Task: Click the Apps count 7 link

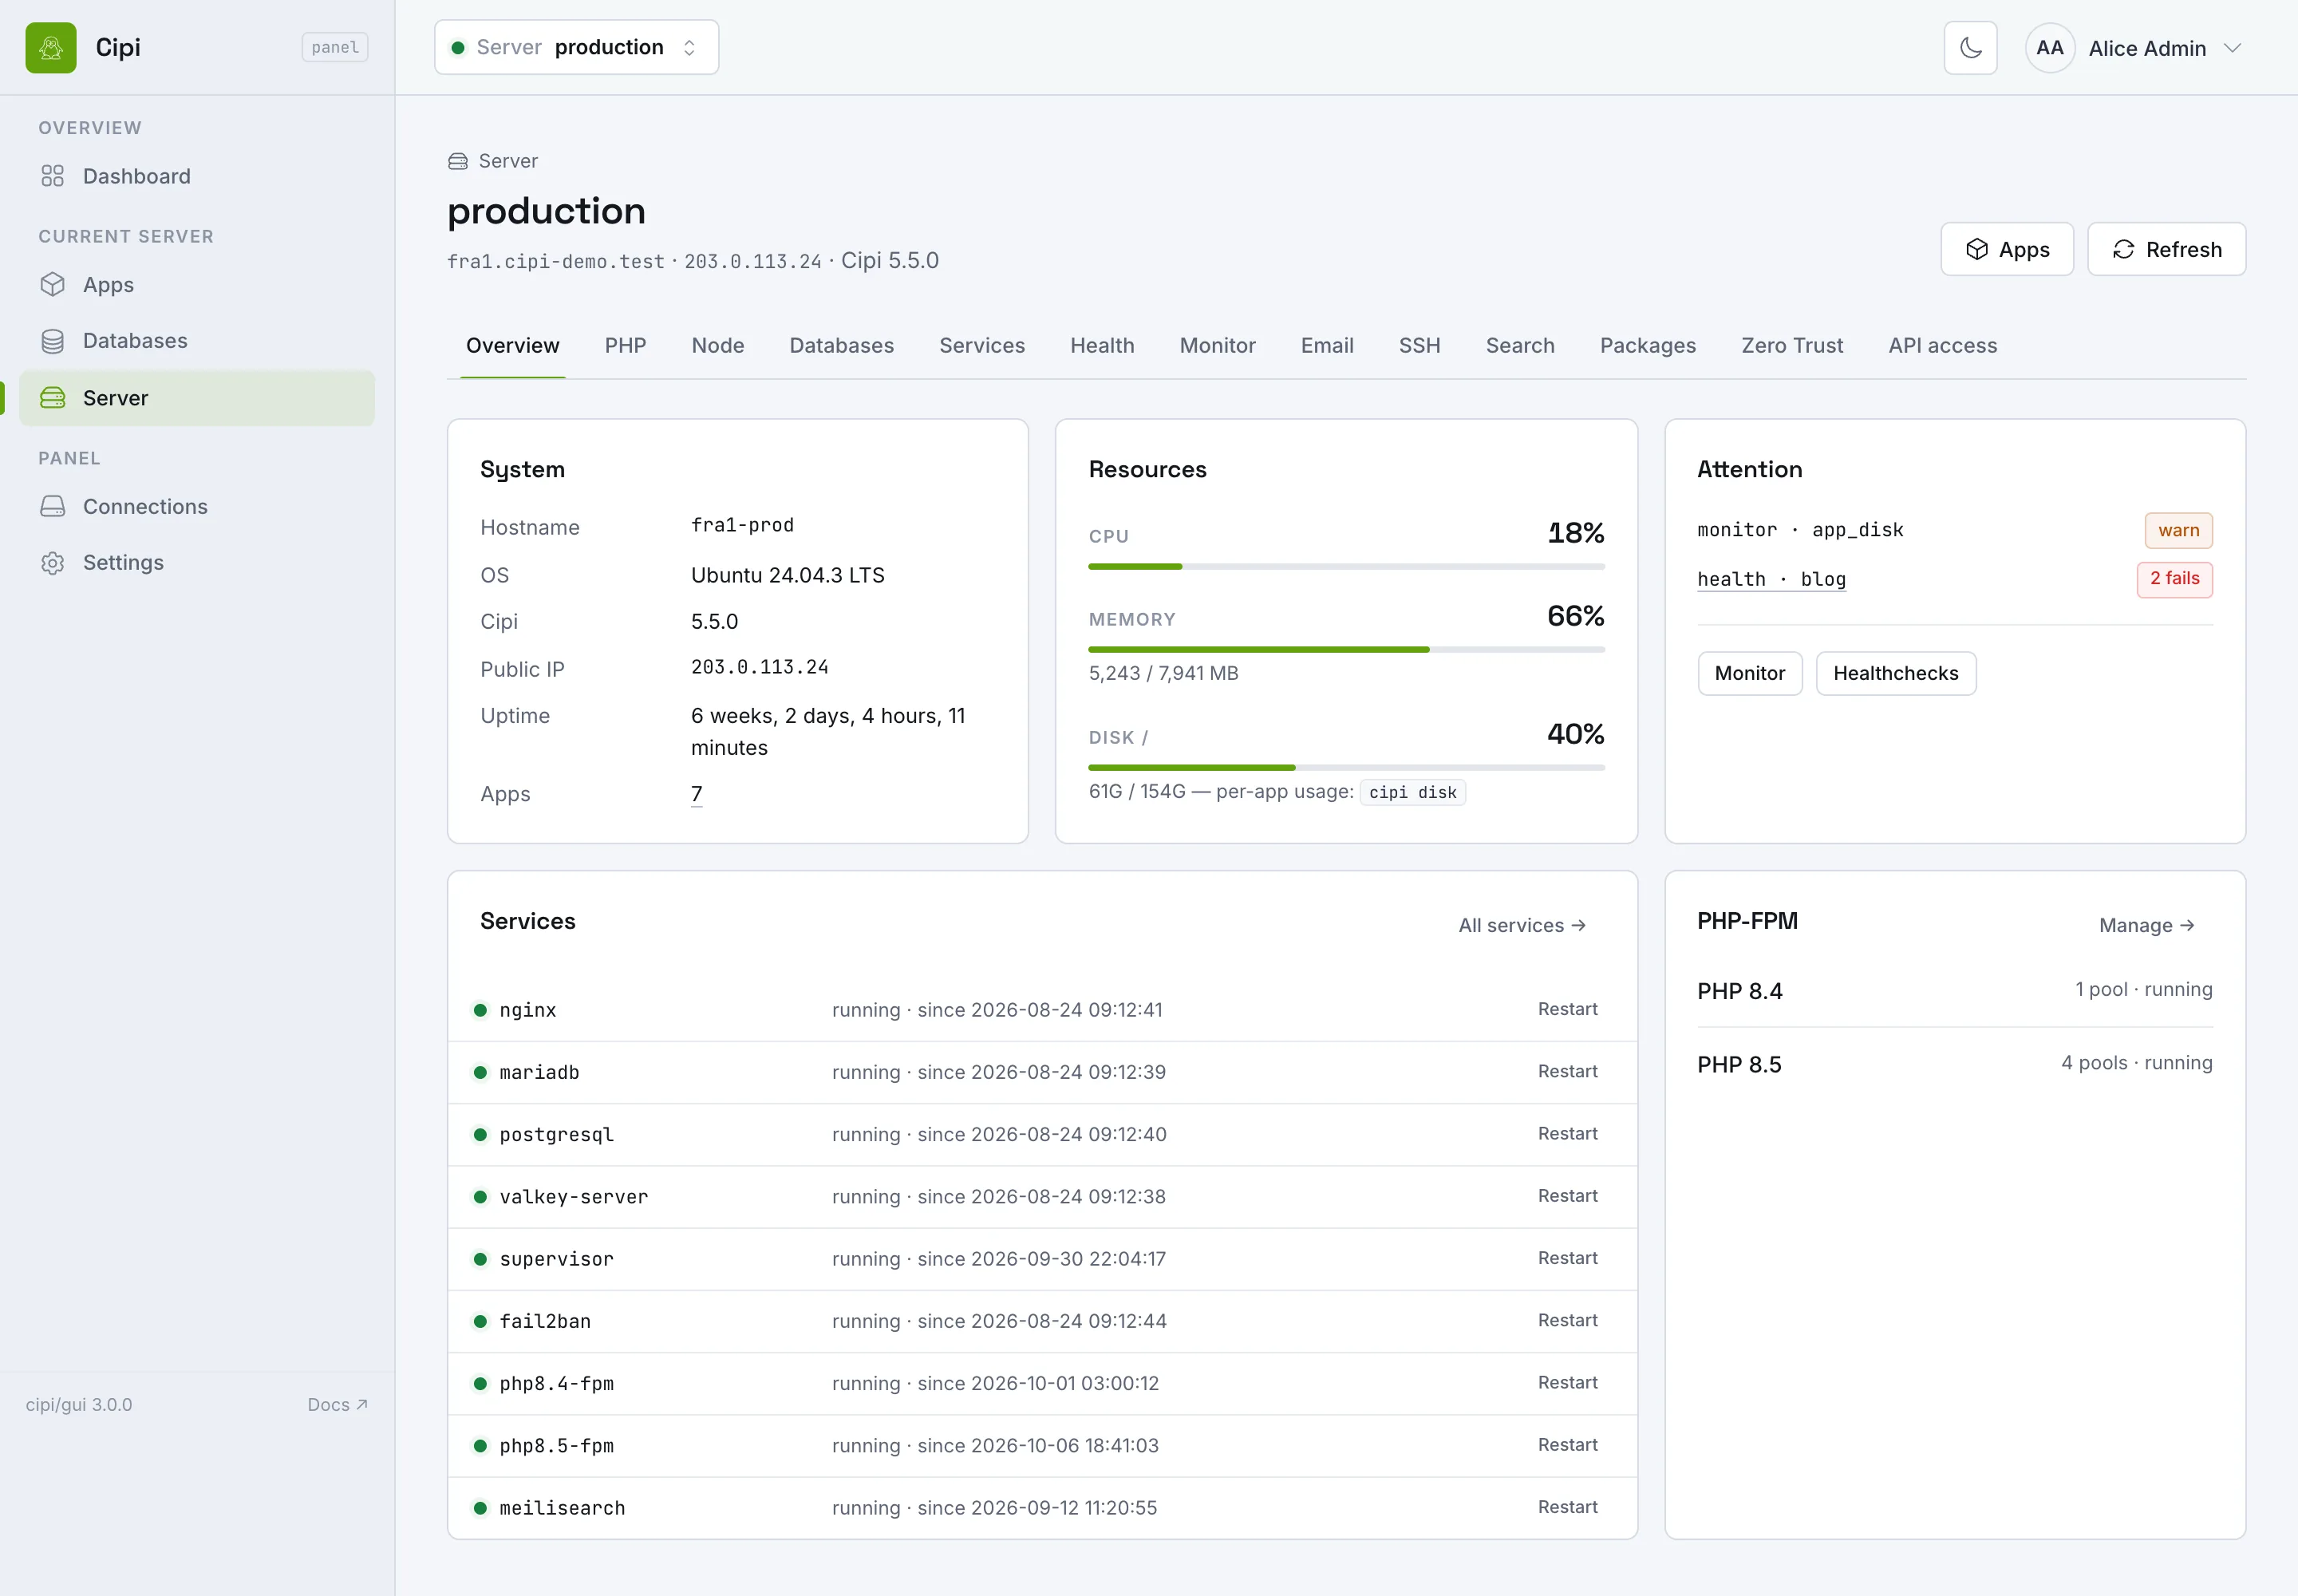Action: click(x=696, y=794)
